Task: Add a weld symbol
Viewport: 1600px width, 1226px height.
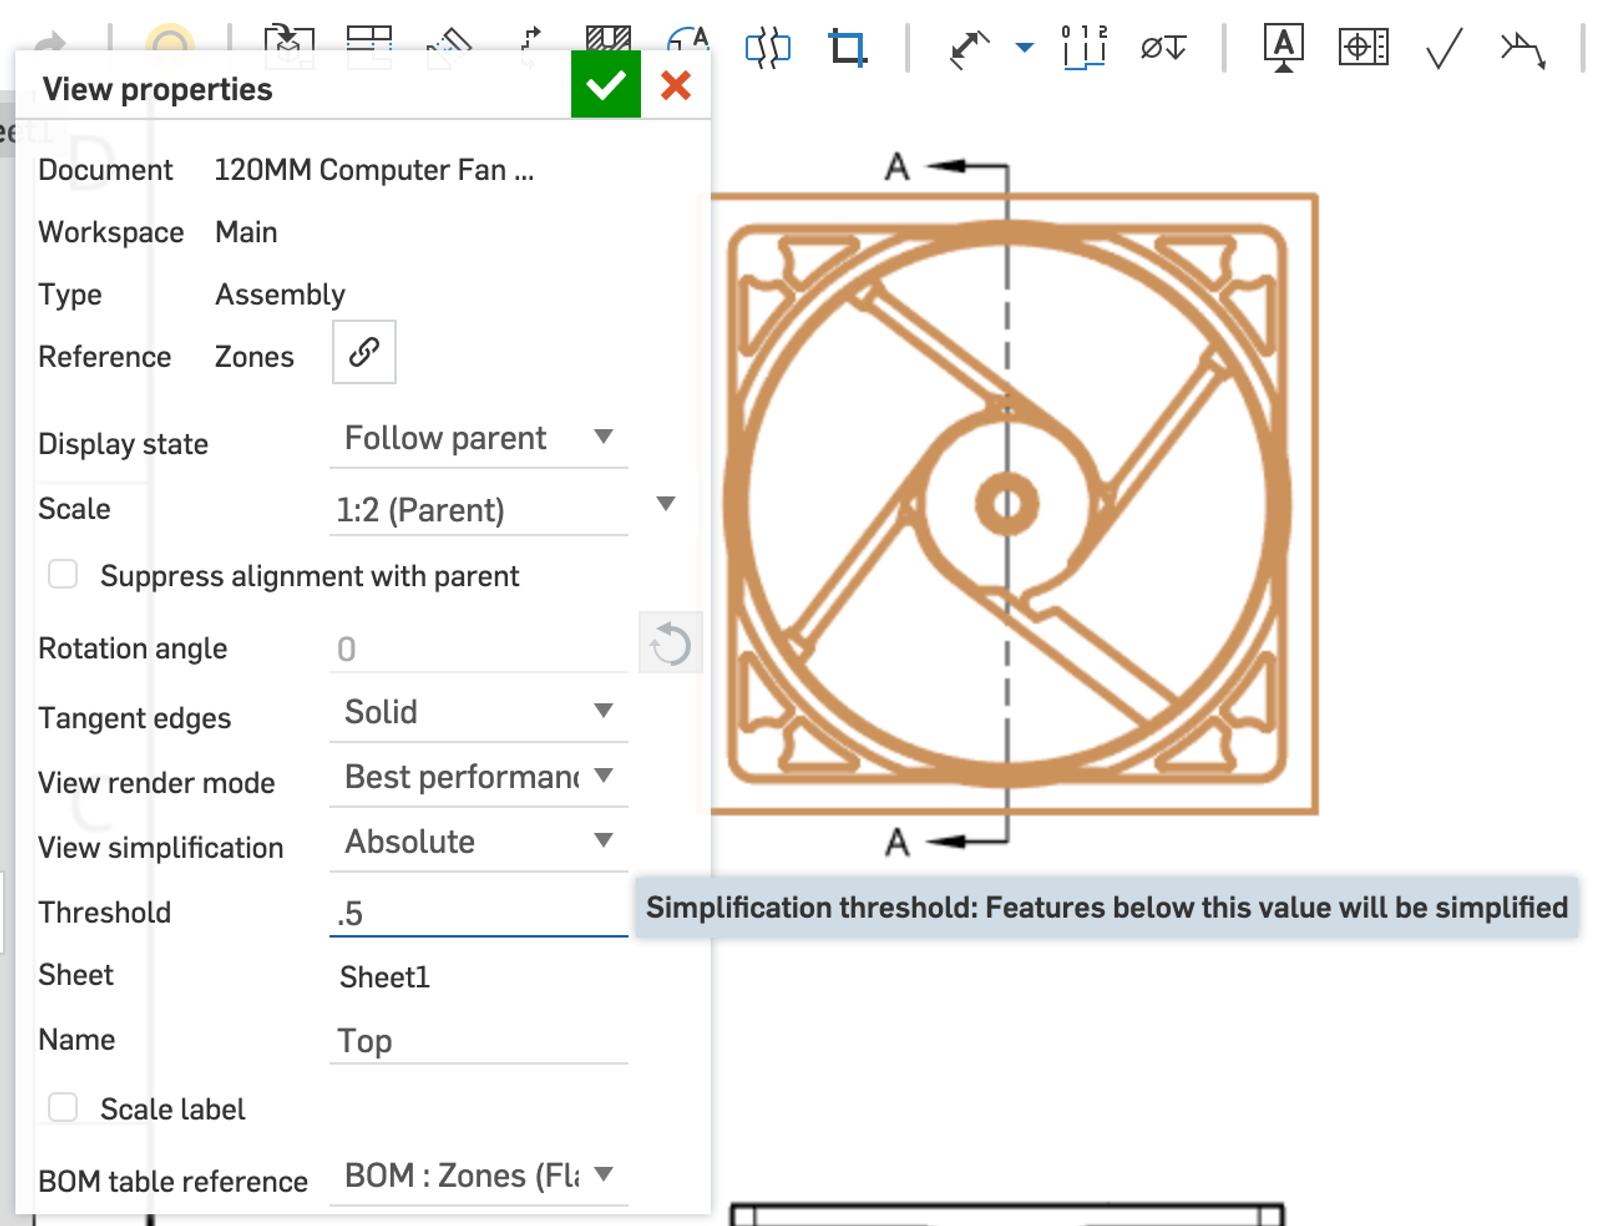Action: tap(1520, 45)
